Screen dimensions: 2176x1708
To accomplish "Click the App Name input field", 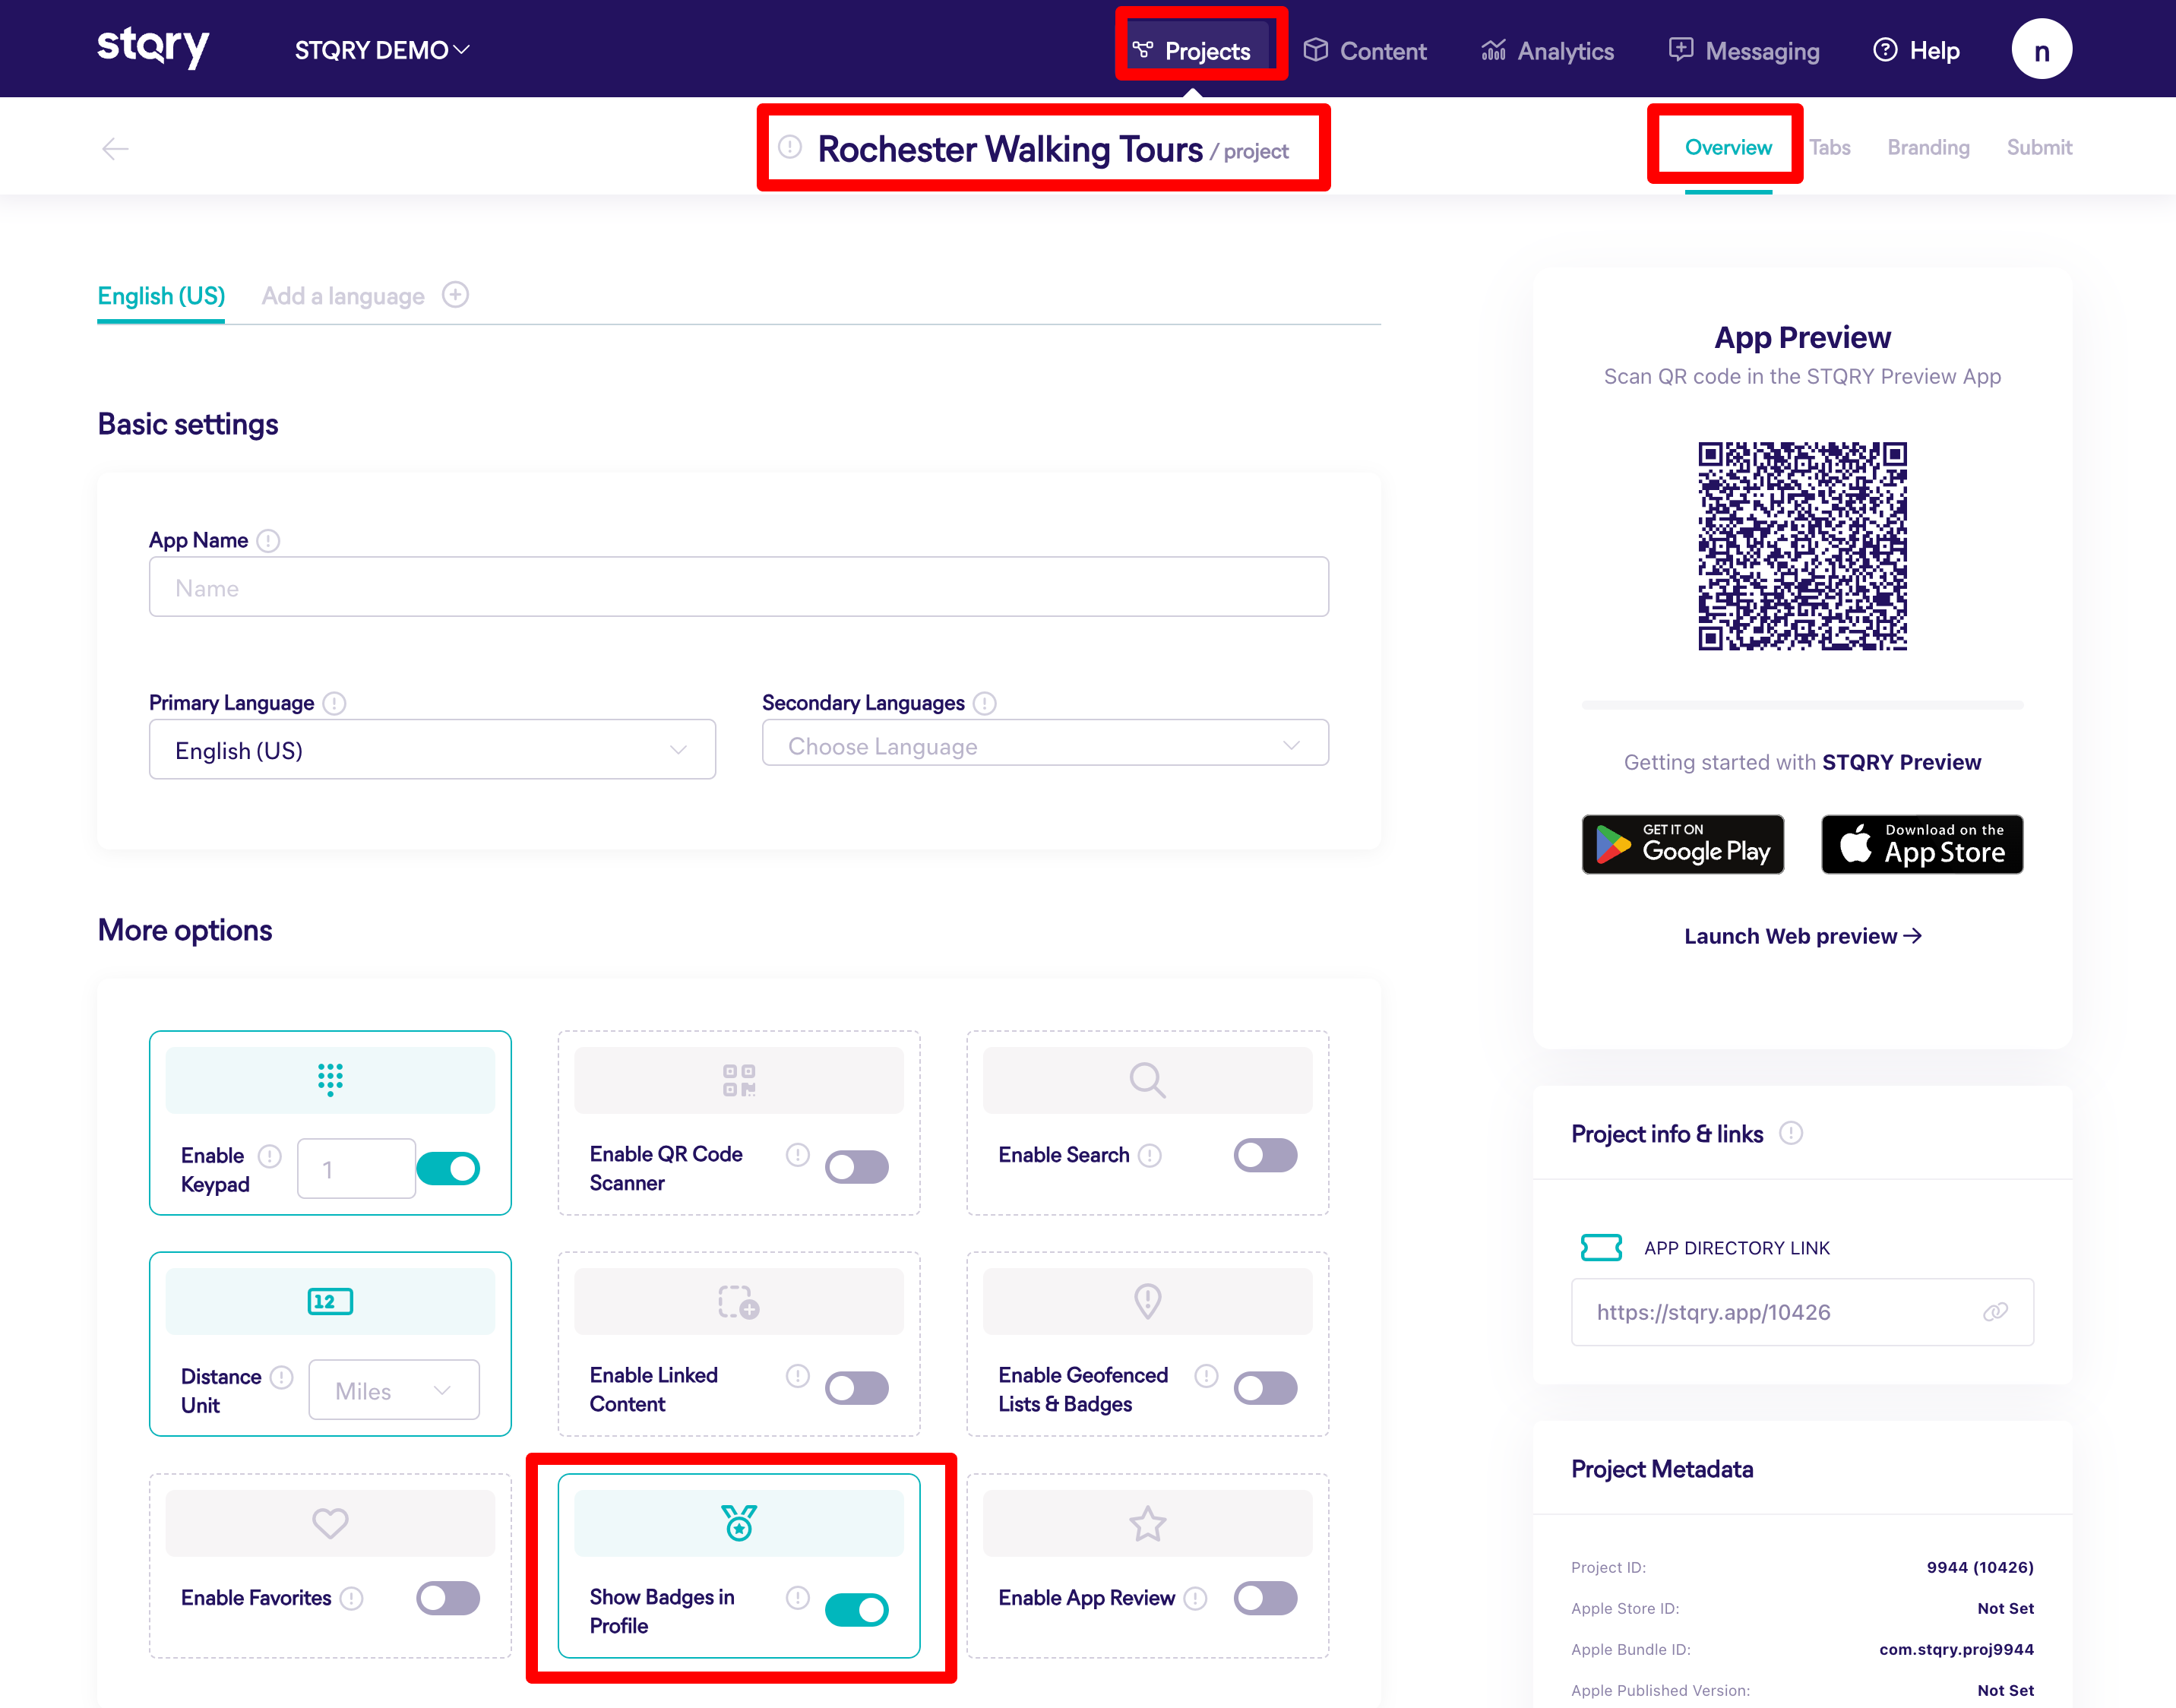I will pos(738,588).
